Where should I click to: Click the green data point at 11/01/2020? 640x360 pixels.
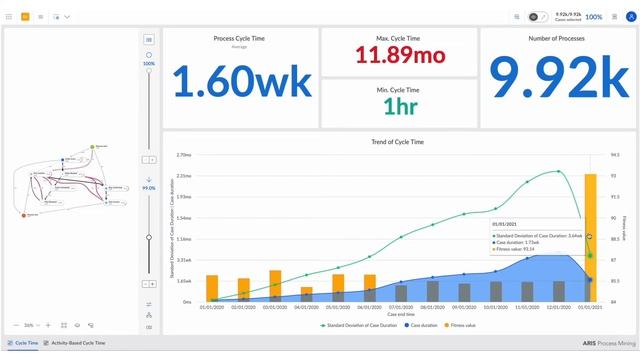[x=527, y=182]
